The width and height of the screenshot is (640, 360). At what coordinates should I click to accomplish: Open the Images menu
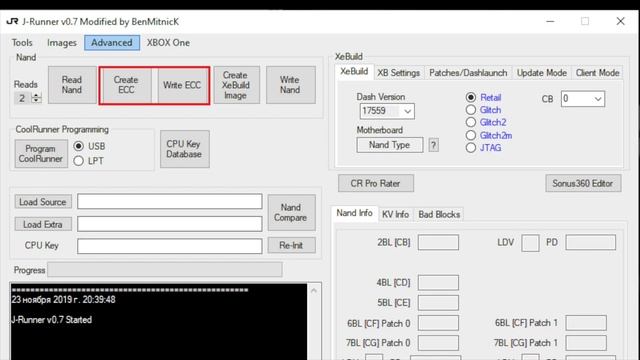pyautogui.click(x=62, y=43)
